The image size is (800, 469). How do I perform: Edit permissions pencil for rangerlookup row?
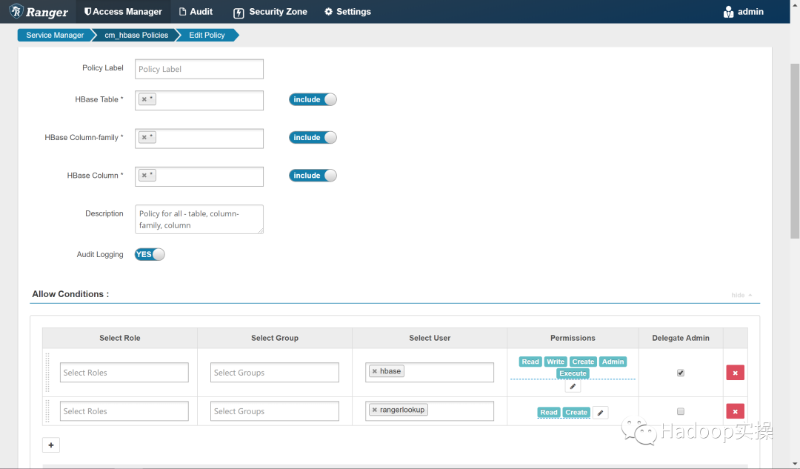[x=601, y=412]
